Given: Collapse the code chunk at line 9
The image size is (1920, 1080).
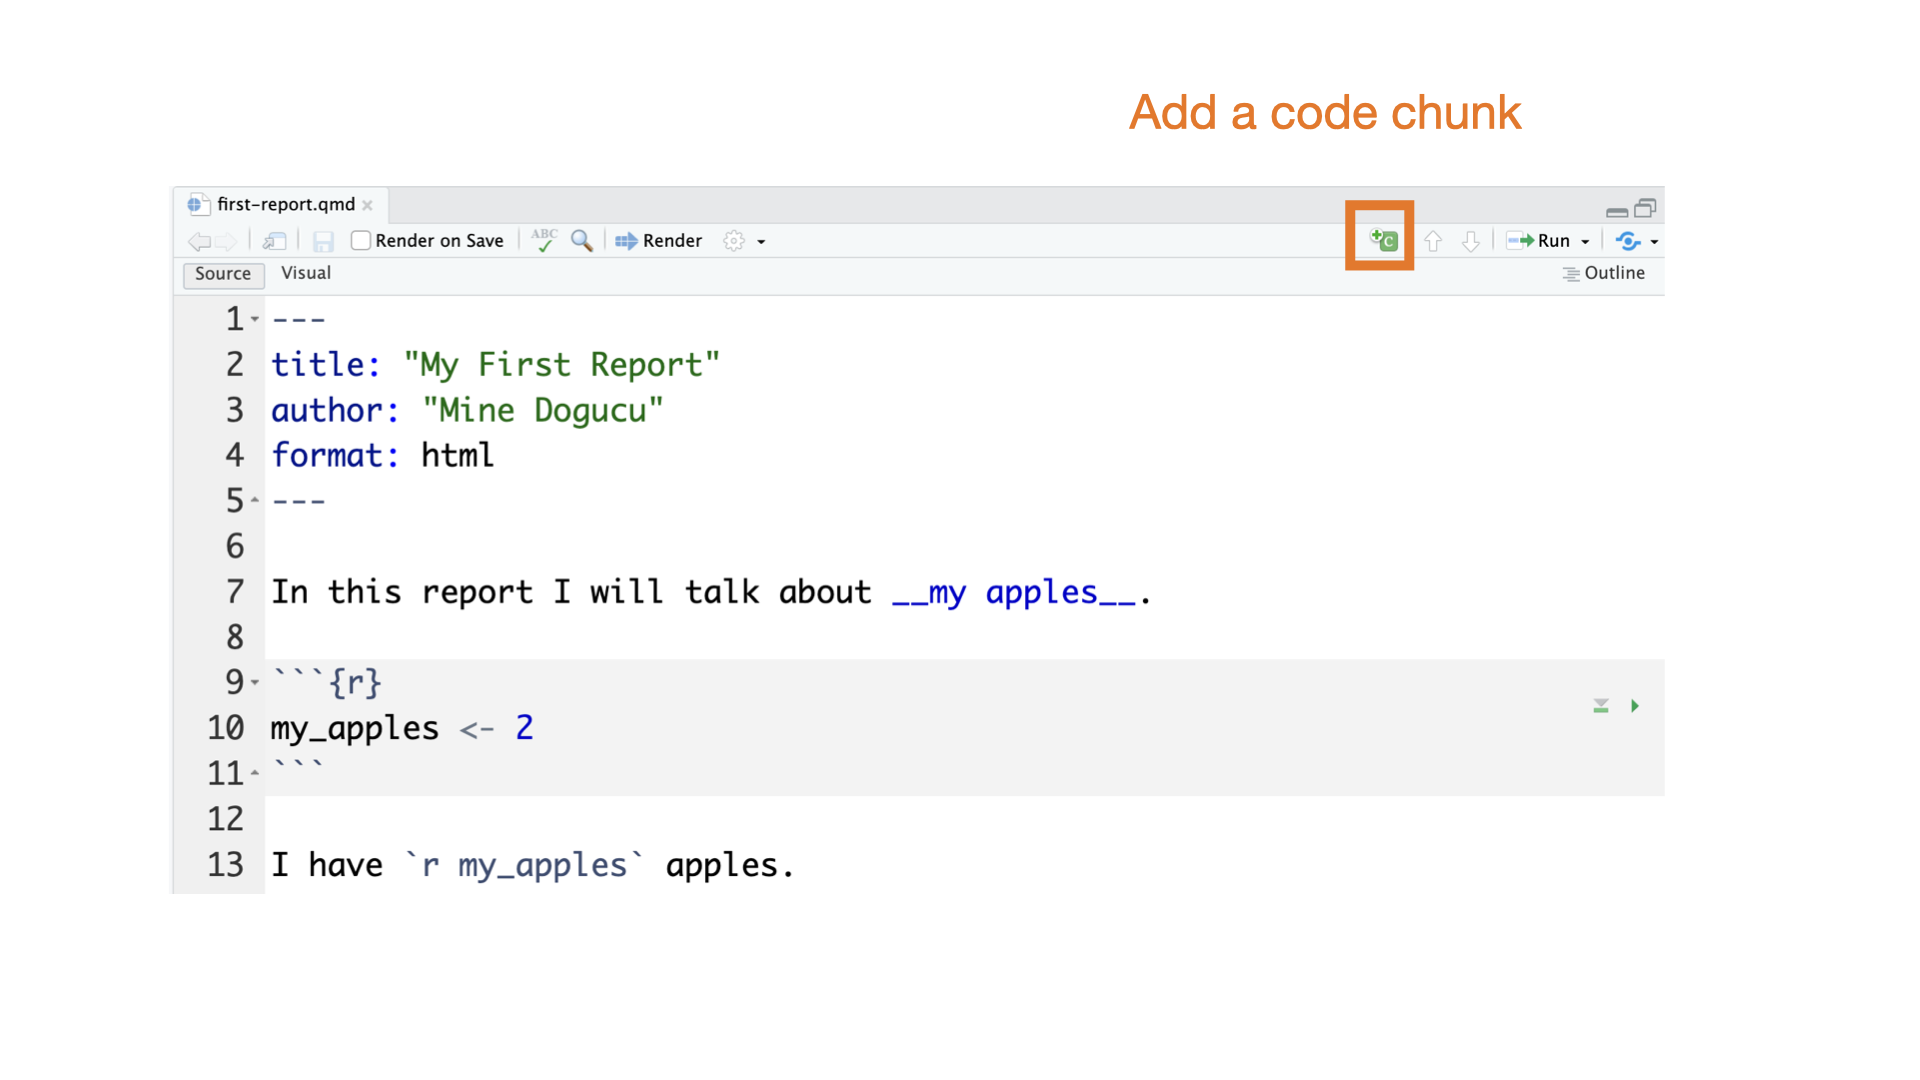Looking at the screenshot, I should [255, 682].
